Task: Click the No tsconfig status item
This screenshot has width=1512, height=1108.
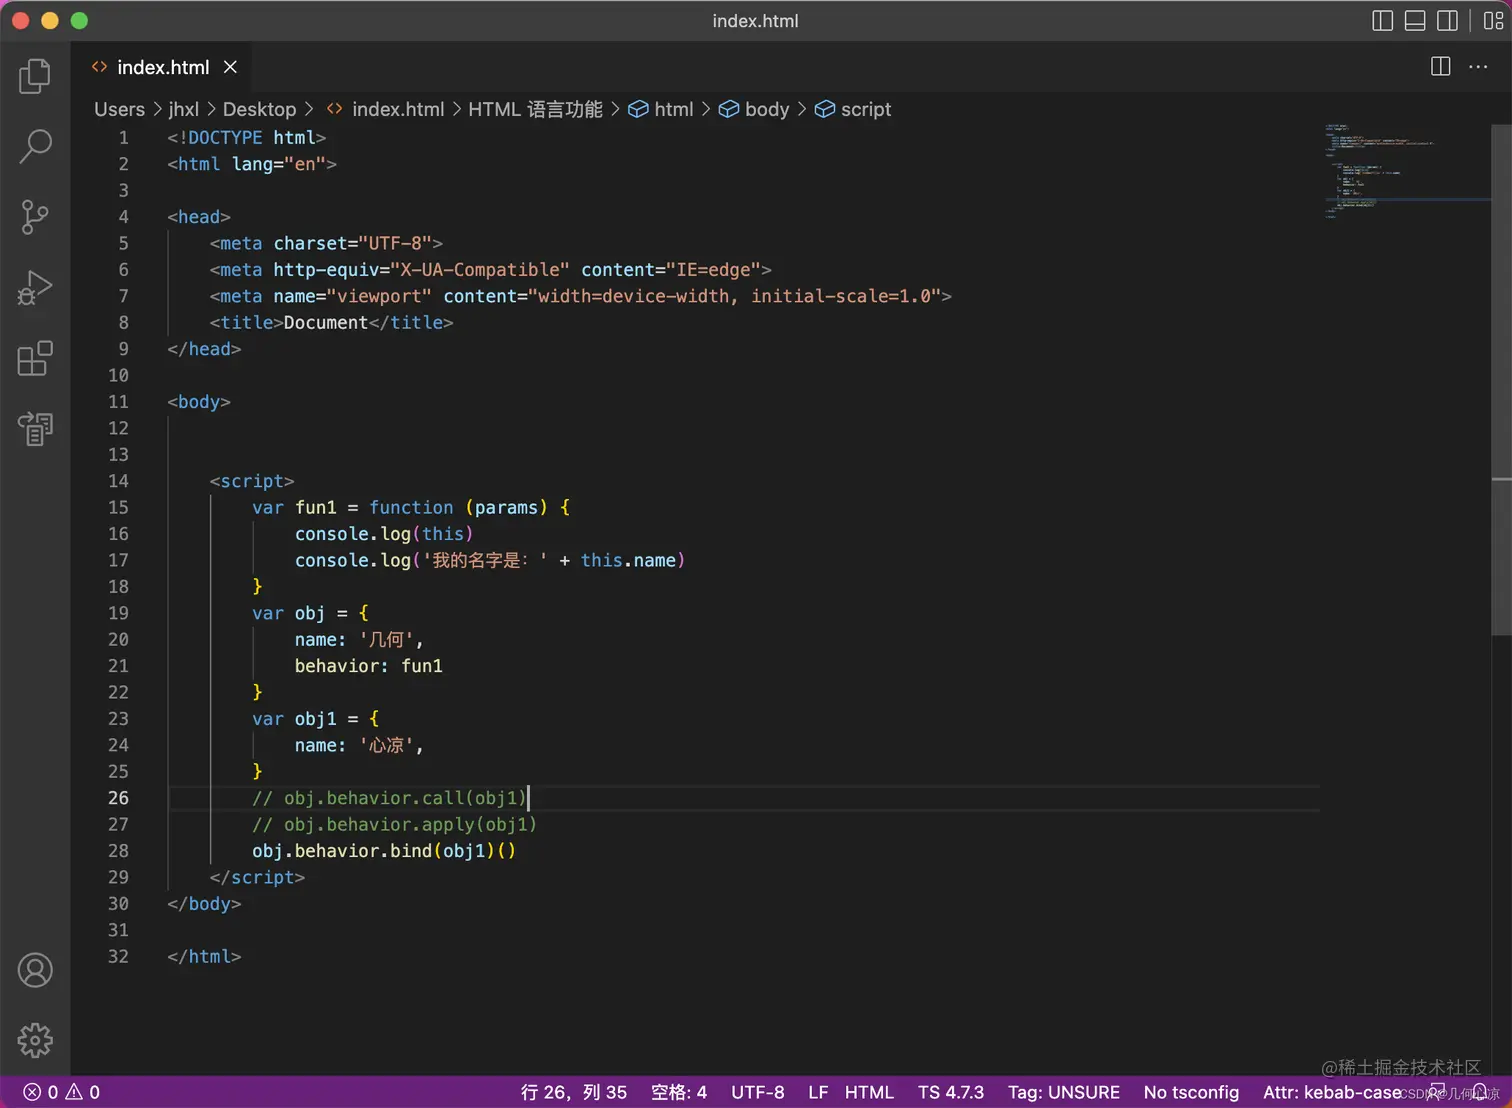Action: pos(1191,1092)
